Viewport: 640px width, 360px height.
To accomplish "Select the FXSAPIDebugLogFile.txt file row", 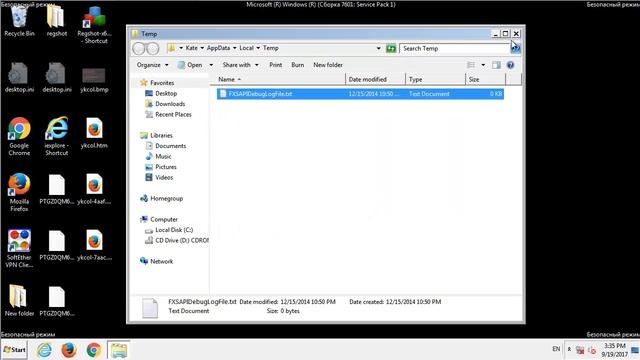I will (x=360, y=94).
